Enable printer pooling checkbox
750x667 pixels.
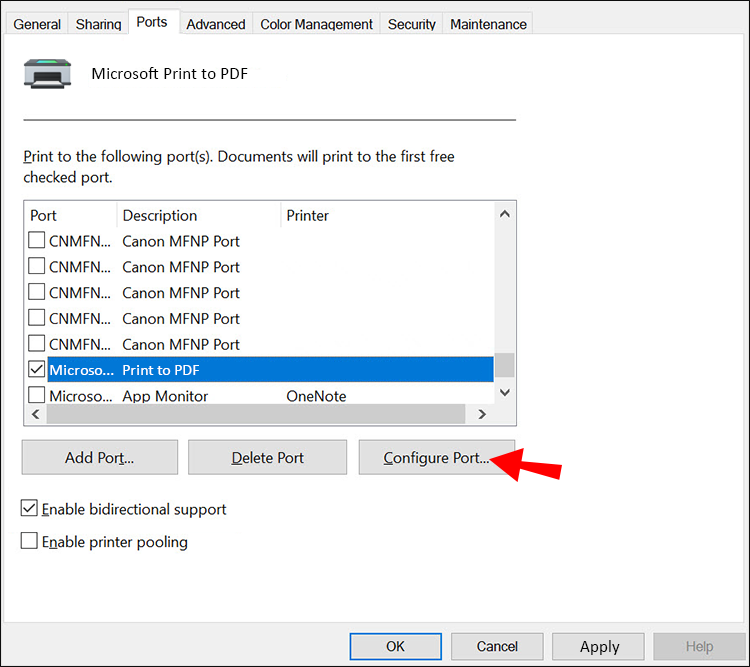[x=30, y=542]
